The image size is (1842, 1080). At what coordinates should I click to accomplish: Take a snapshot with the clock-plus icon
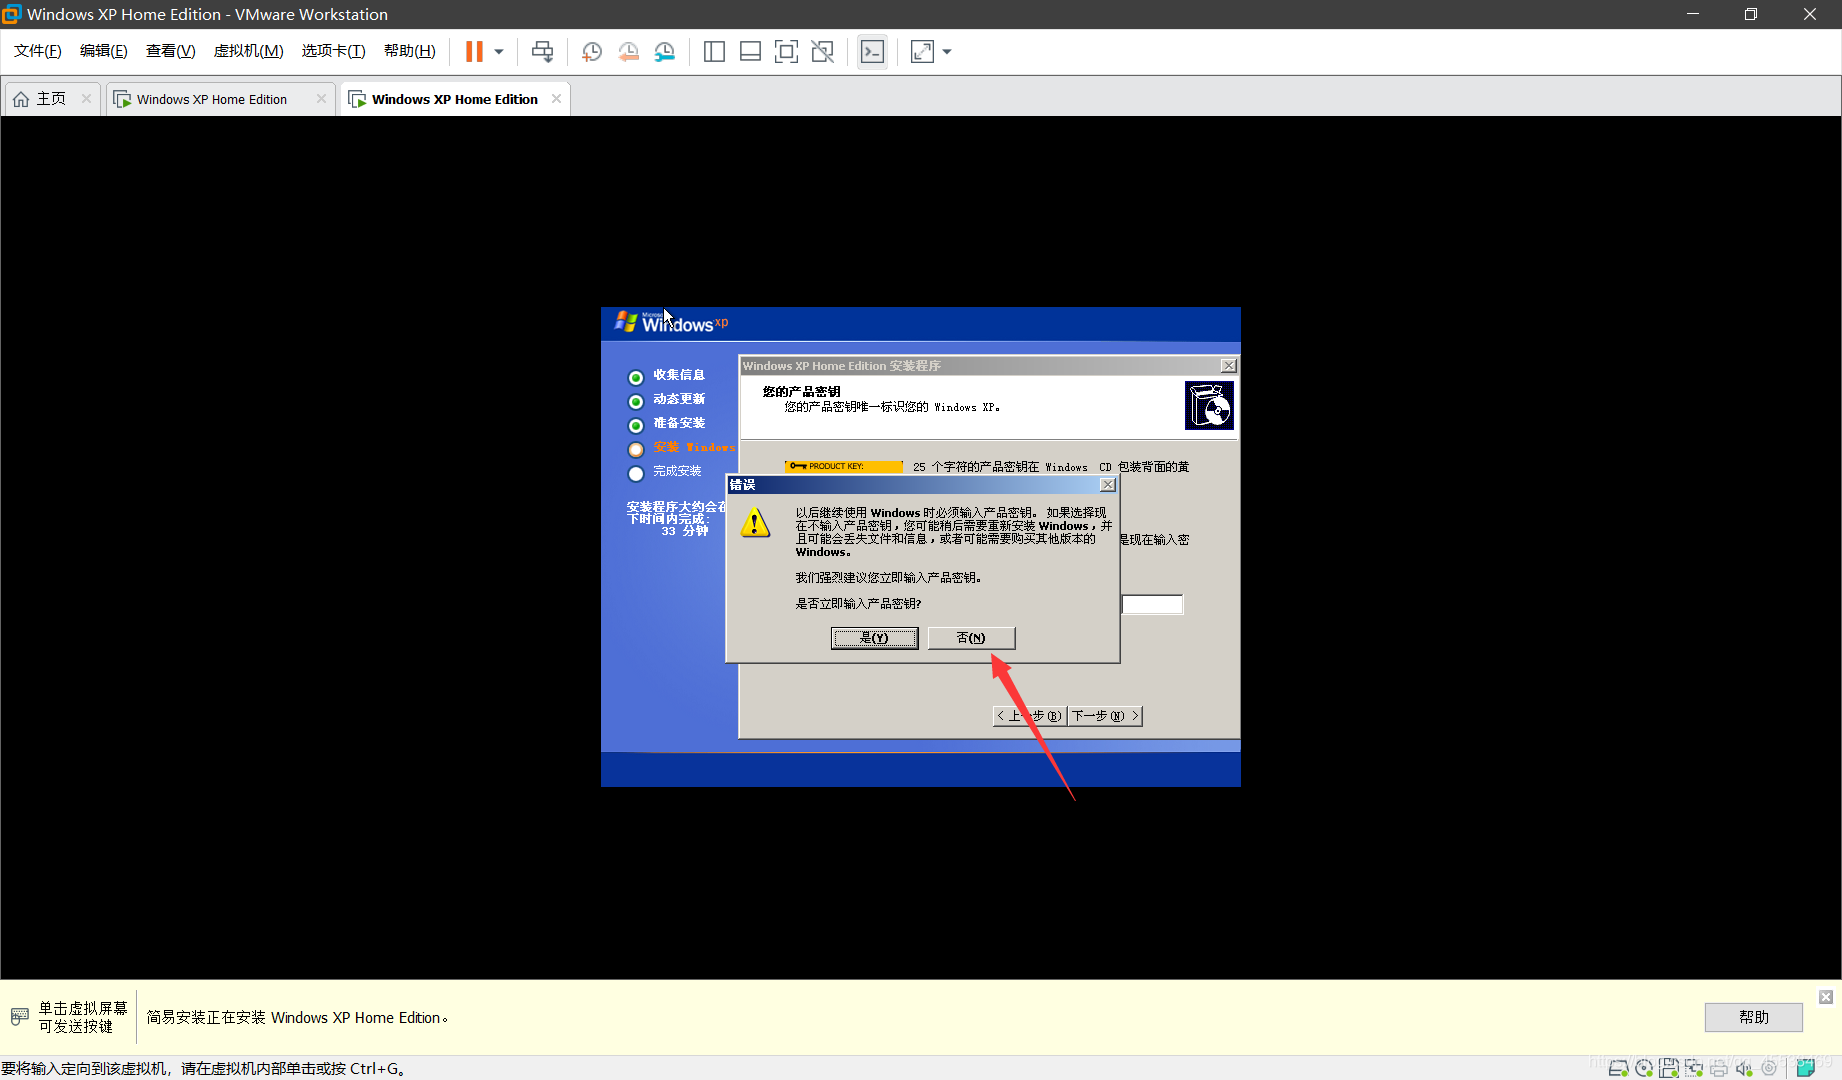(592, 51)
